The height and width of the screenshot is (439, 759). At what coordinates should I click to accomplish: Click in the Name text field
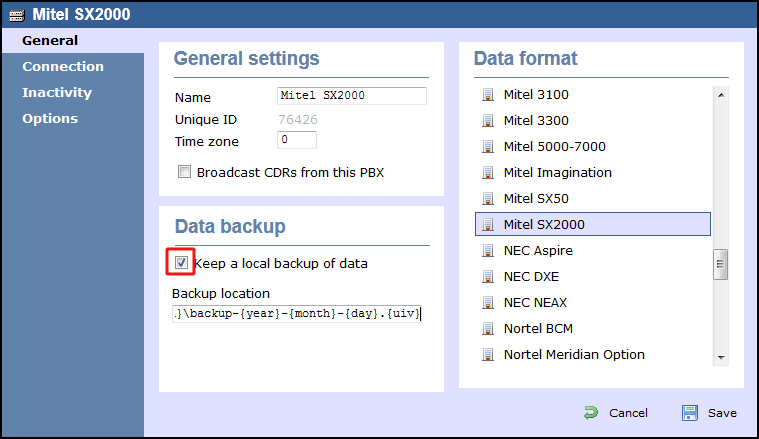351,96
